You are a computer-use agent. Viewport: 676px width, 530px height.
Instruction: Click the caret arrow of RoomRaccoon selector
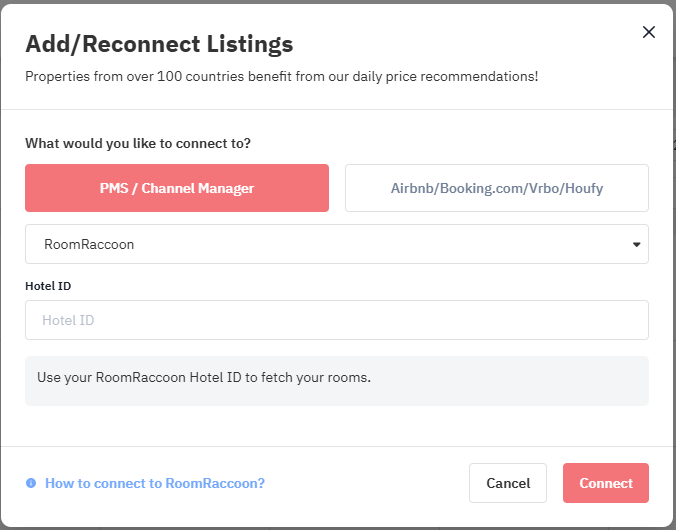point(636,245)
